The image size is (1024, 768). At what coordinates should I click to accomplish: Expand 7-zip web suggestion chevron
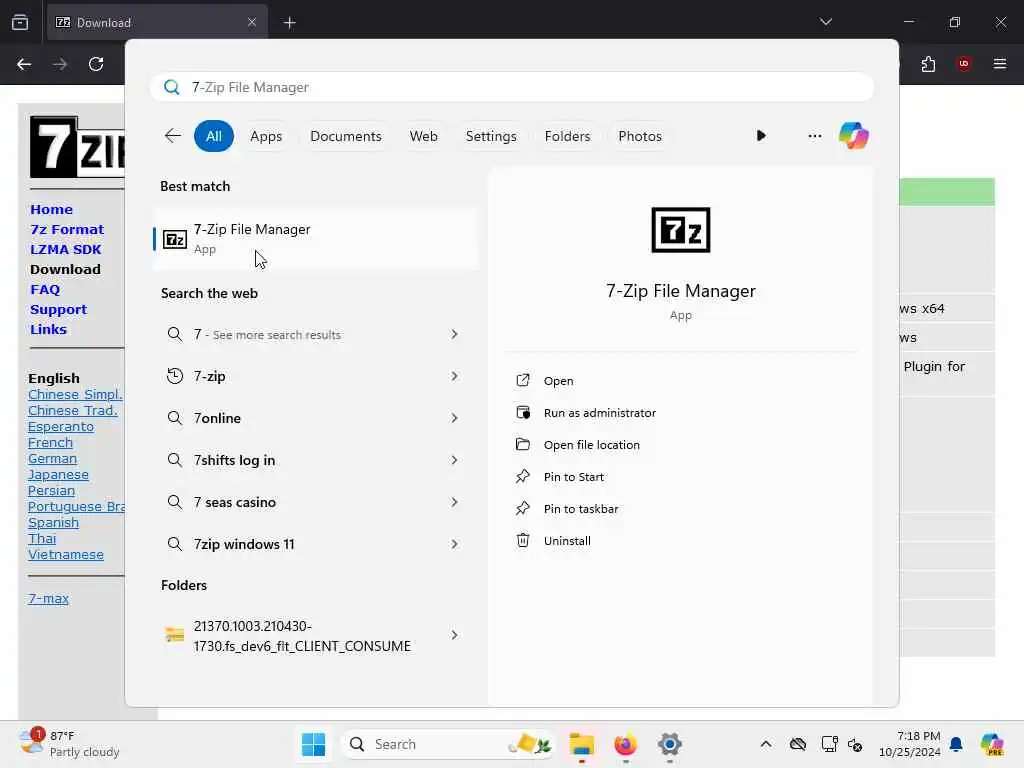click(455, 376)
